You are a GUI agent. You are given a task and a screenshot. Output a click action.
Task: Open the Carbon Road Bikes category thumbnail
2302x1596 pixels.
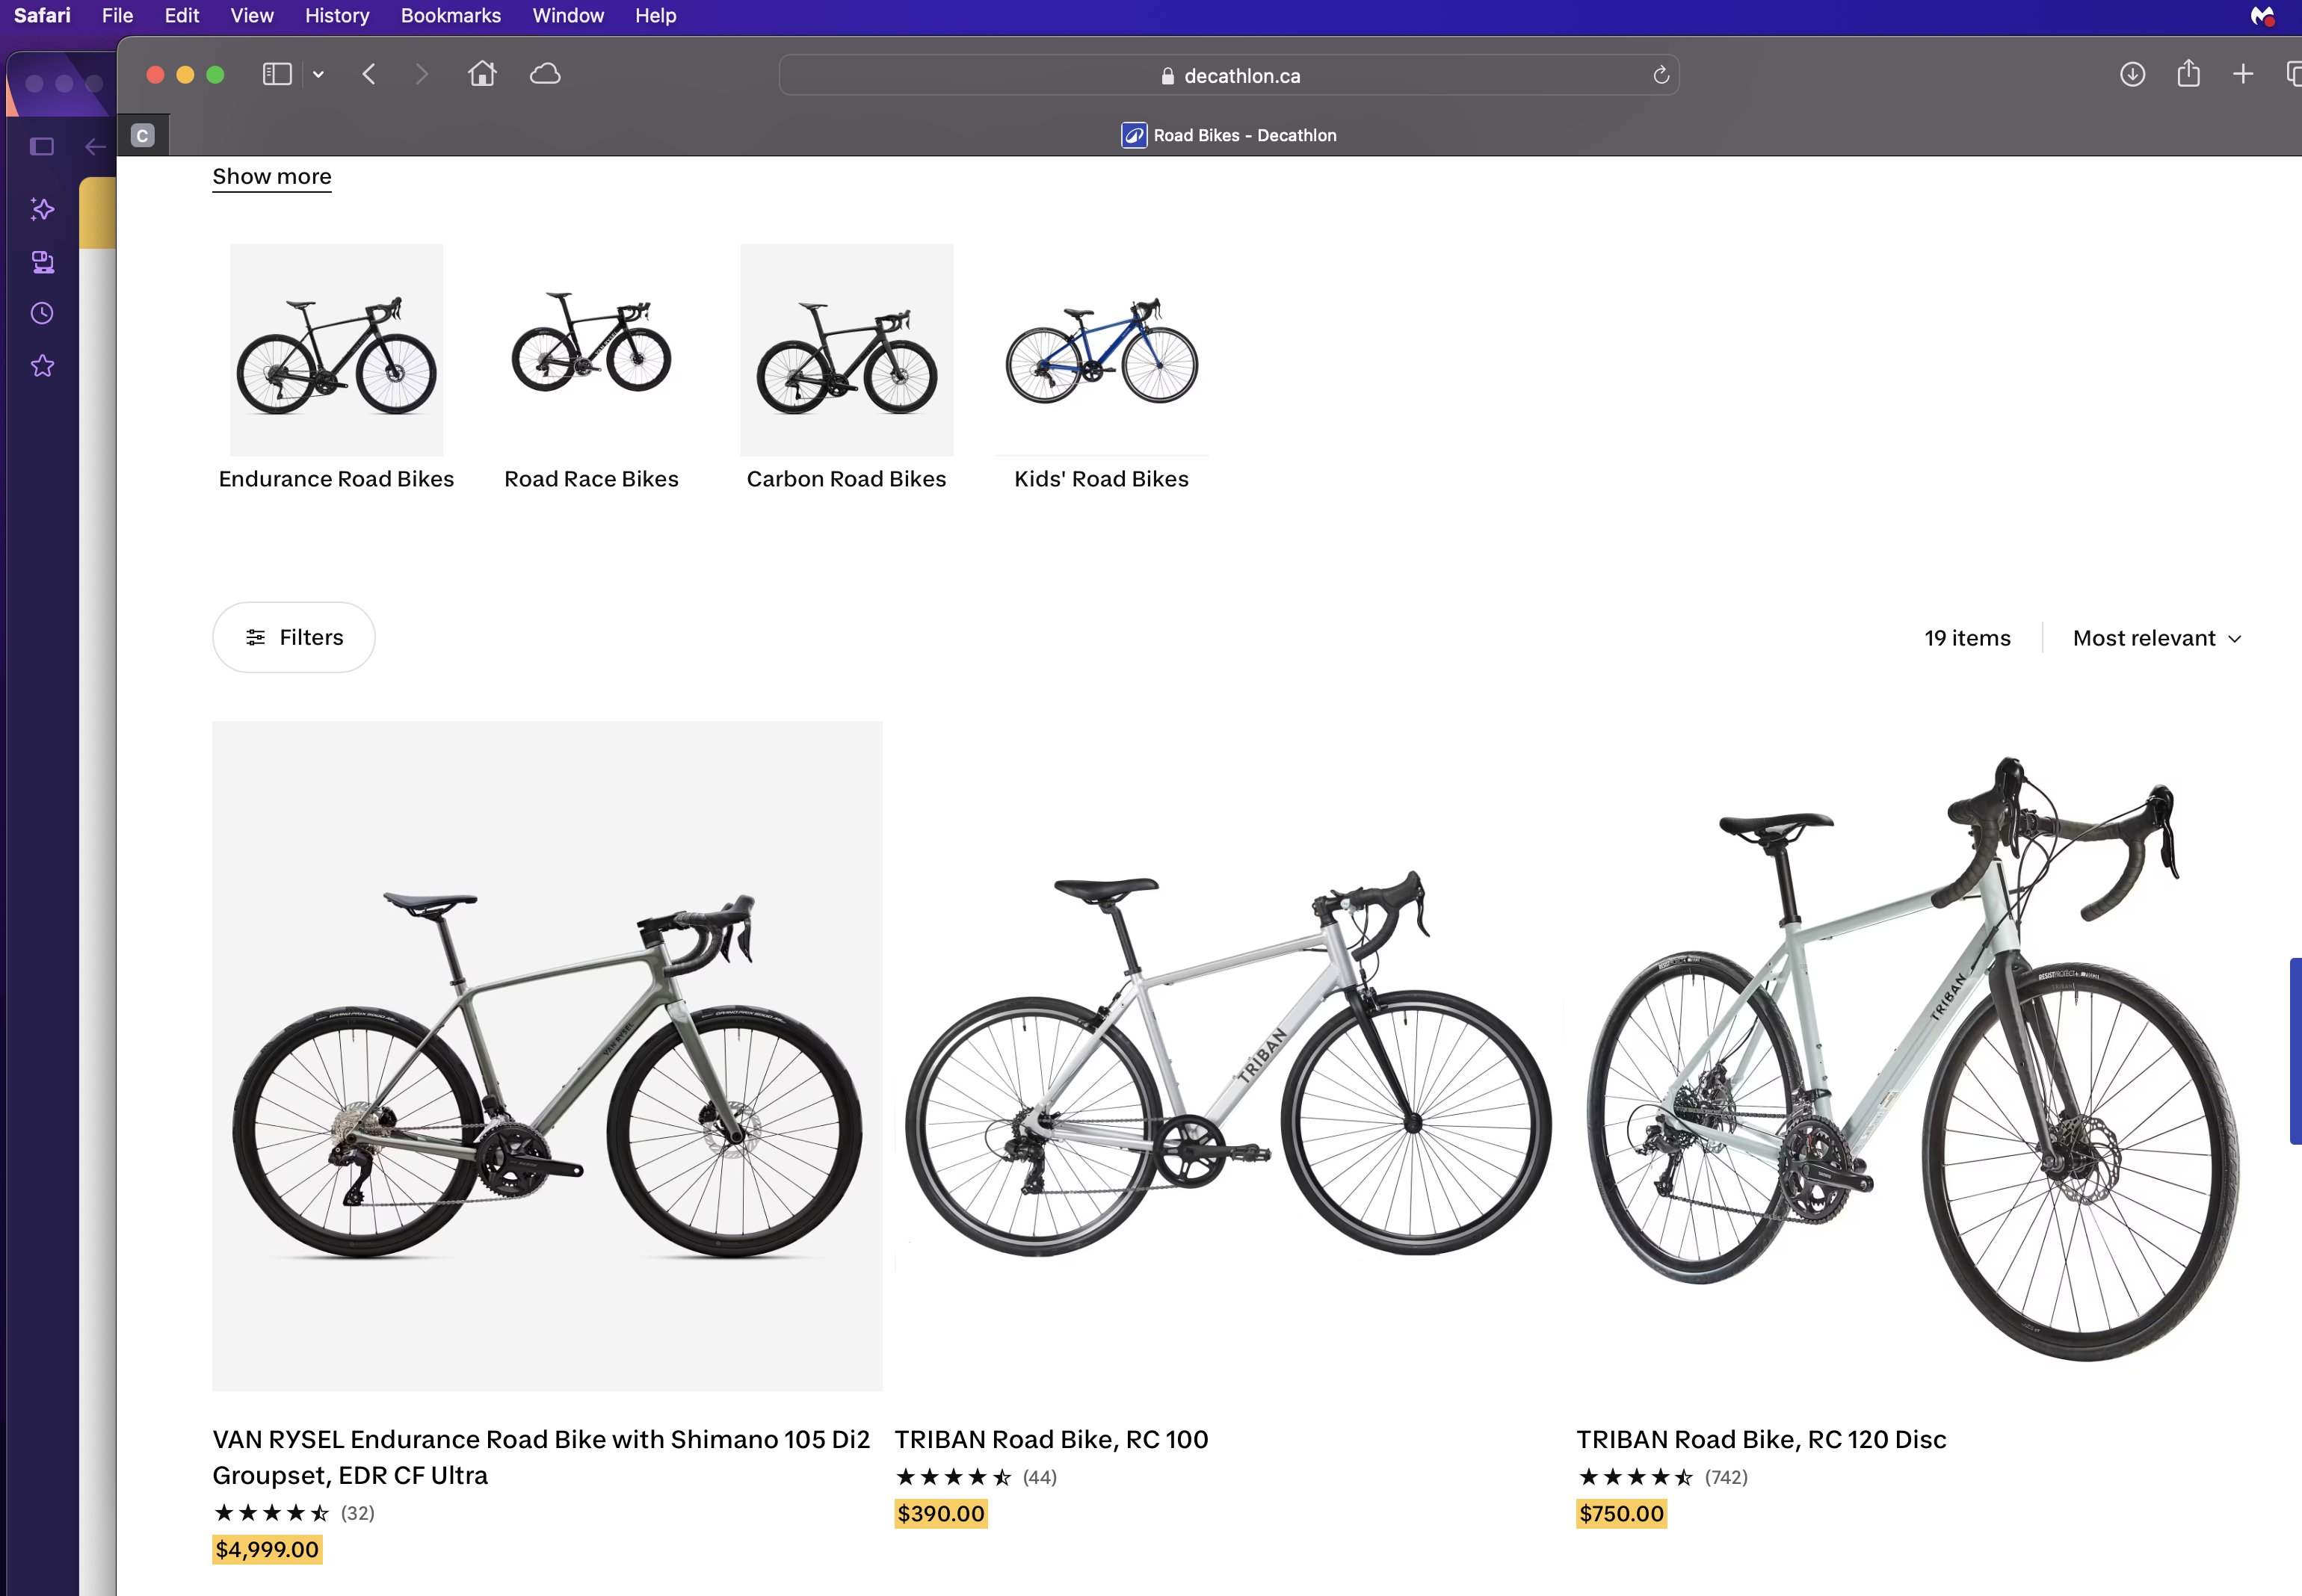click(847, 350)
